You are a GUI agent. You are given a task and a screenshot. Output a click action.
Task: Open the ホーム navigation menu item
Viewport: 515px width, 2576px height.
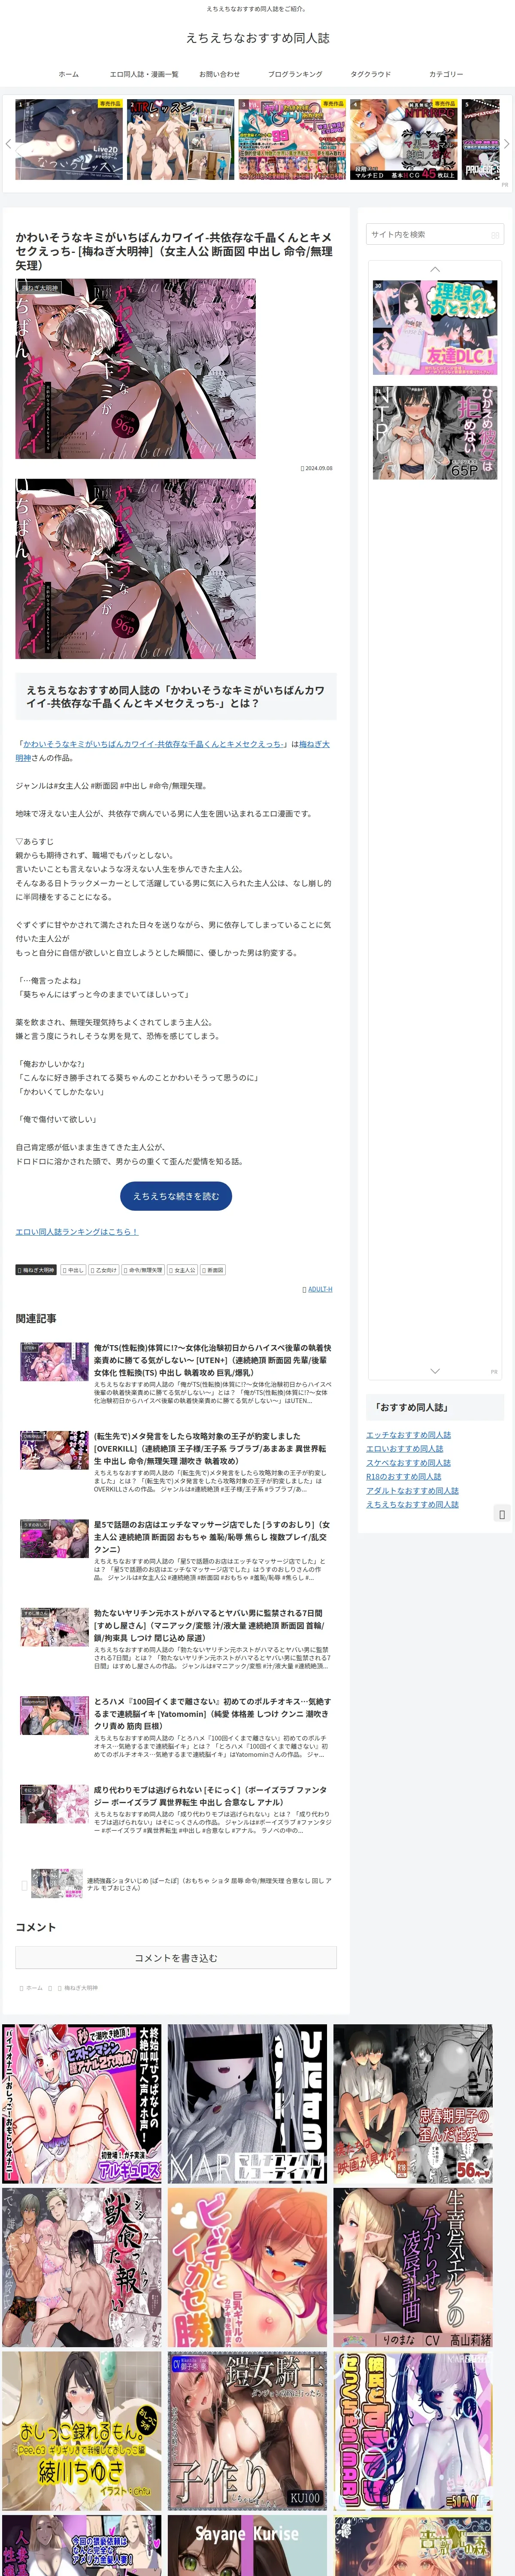[68, 74]
